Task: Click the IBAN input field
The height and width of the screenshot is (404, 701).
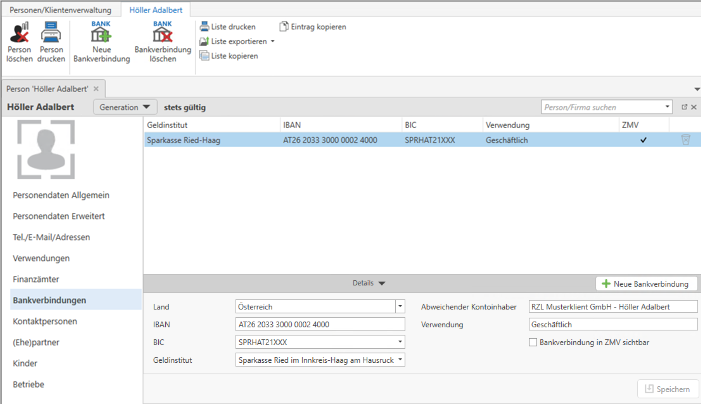Action: point(320,324)
